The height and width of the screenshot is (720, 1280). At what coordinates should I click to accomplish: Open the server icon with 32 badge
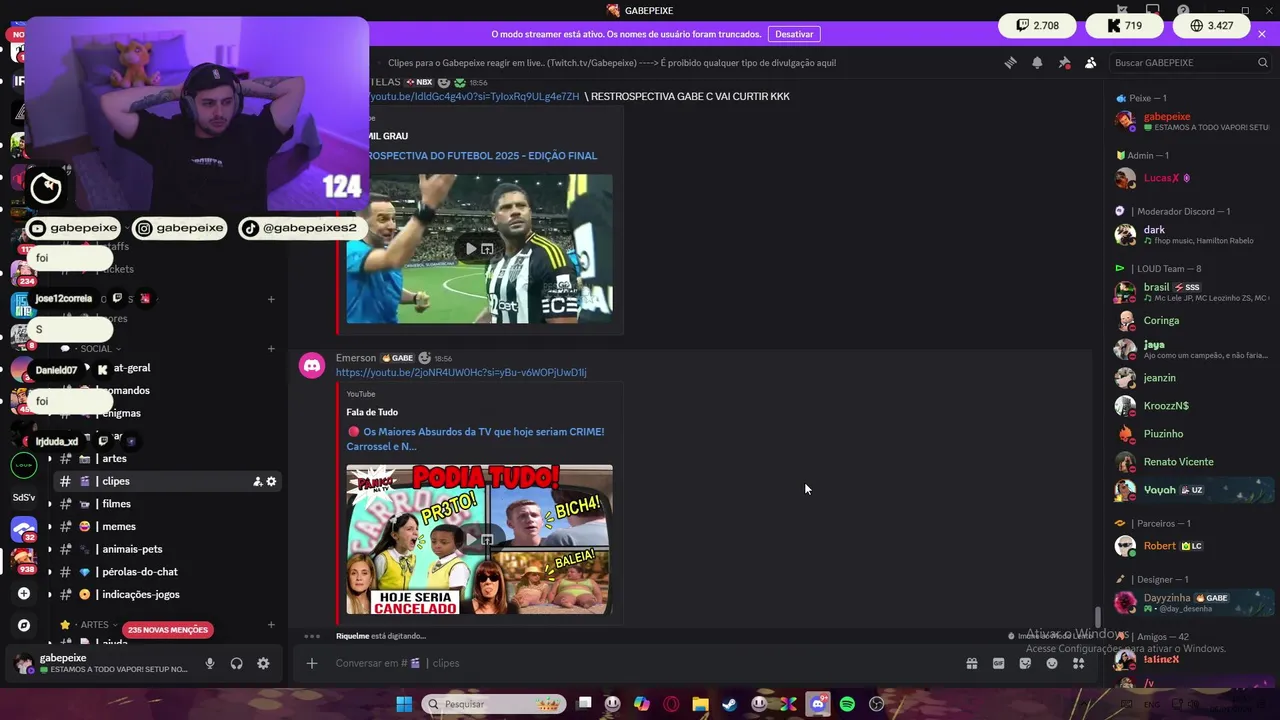24,528
